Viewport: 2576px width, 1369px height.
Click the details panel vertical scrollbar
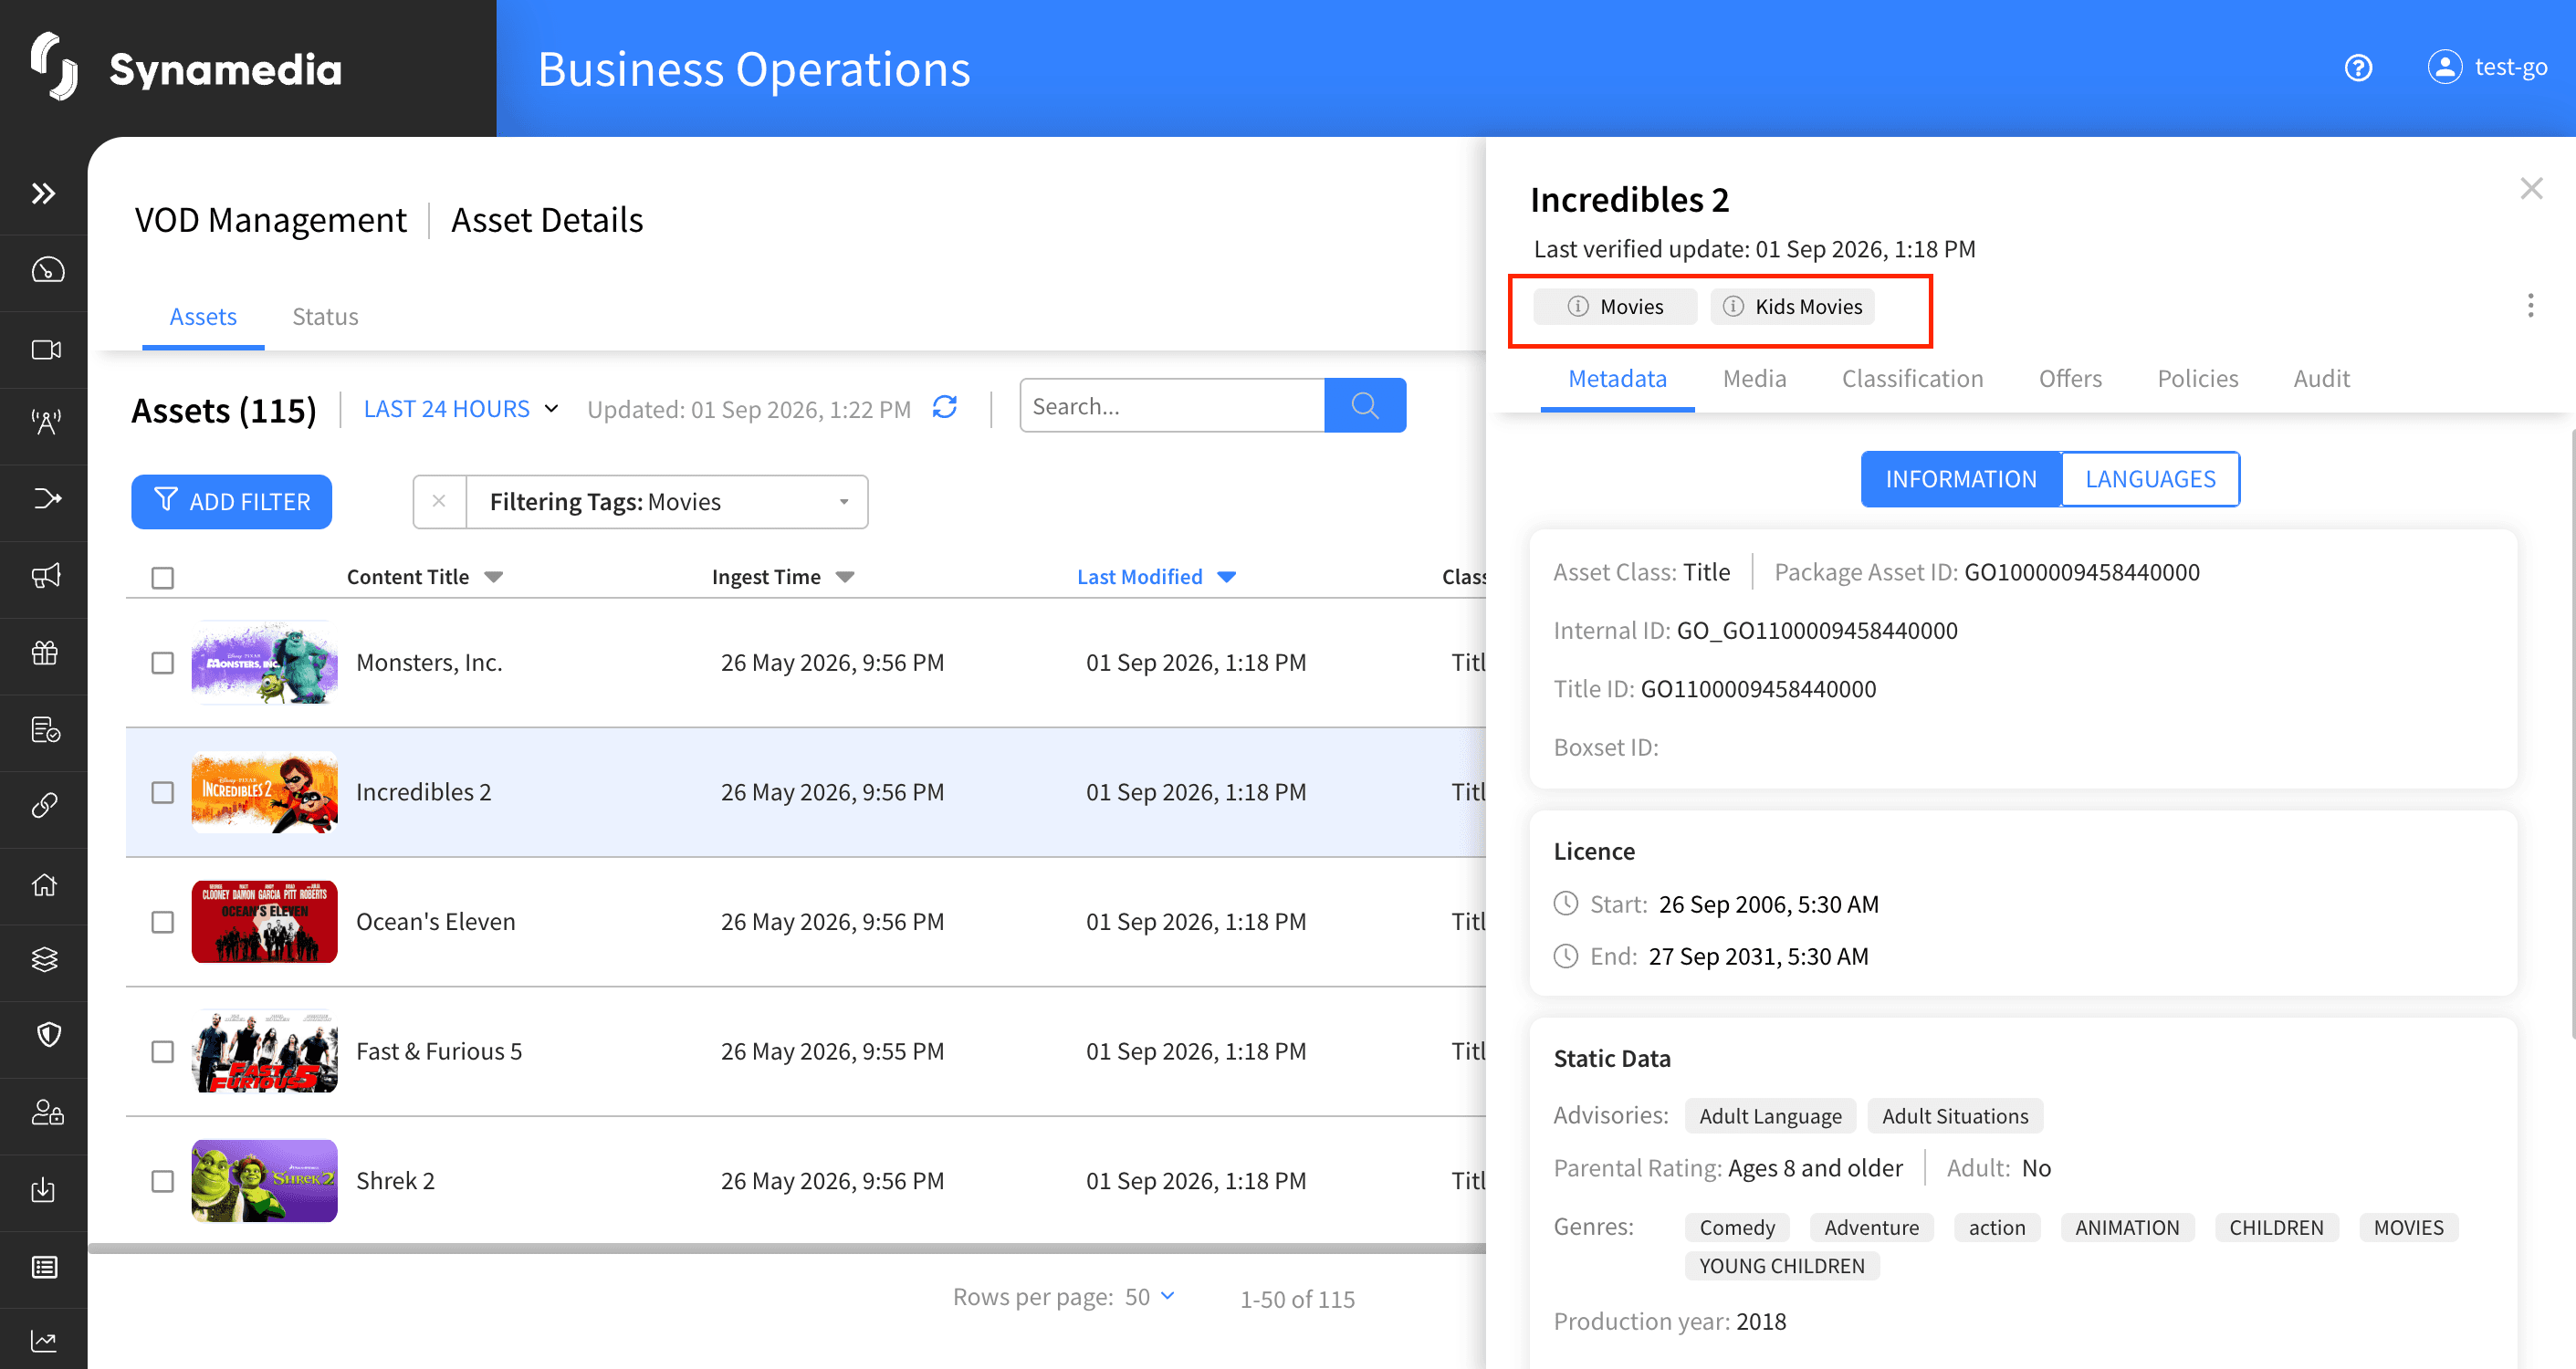pos(2571,735)
